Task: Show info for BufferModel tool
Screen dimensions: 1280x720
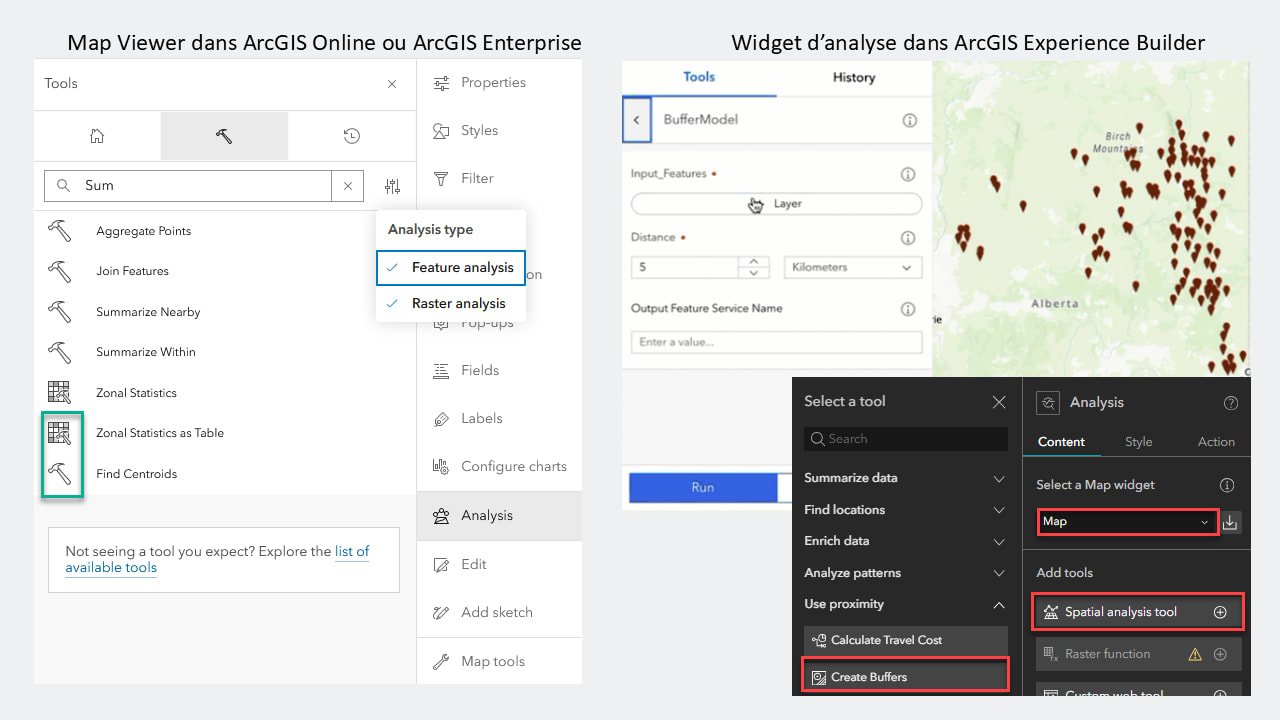Action: [x=909, y=120]
